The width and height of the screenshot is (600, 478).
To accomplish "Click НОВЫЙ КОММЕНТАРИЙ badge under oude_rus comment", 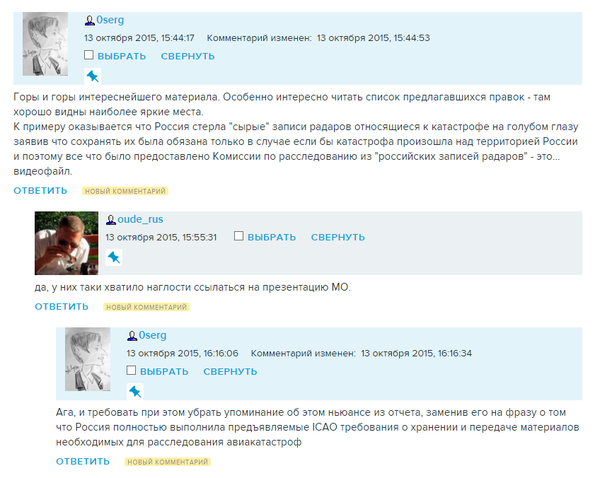I will coord(146,307).
